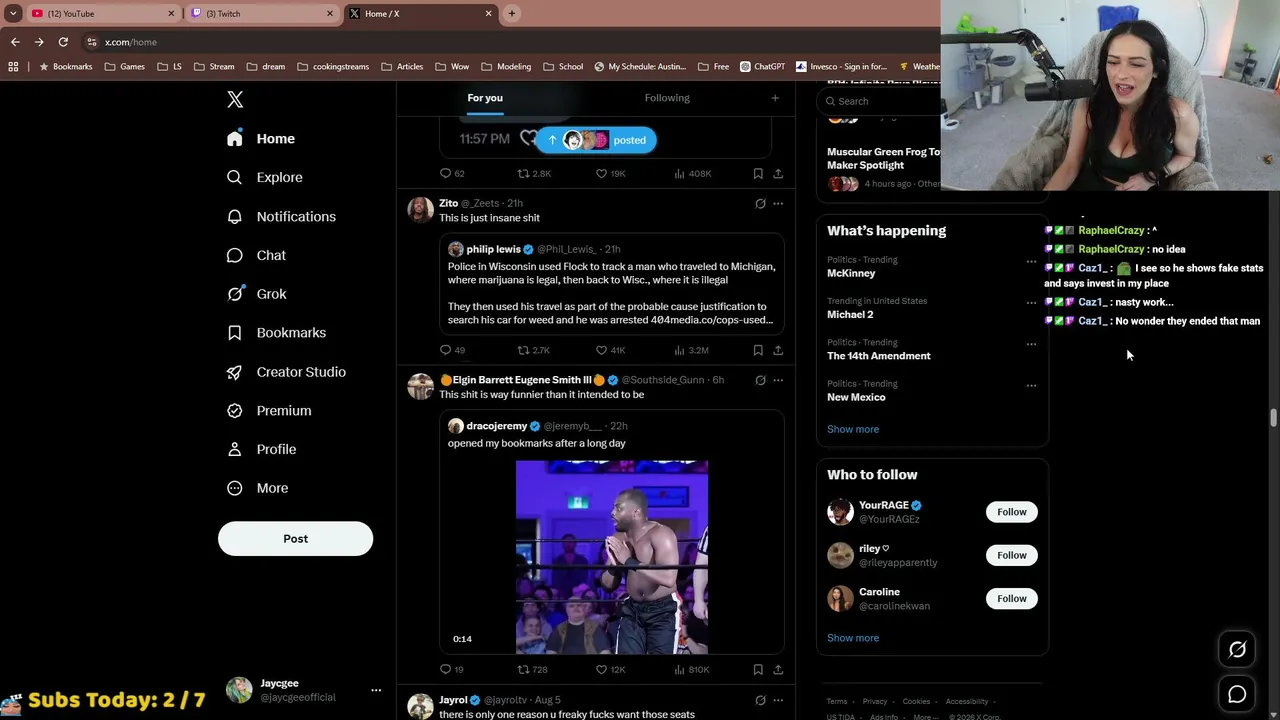Image resolution: width=1280 pixels, height=720 pixels.
Task: Show more under Who to follow
Action: 853,638
